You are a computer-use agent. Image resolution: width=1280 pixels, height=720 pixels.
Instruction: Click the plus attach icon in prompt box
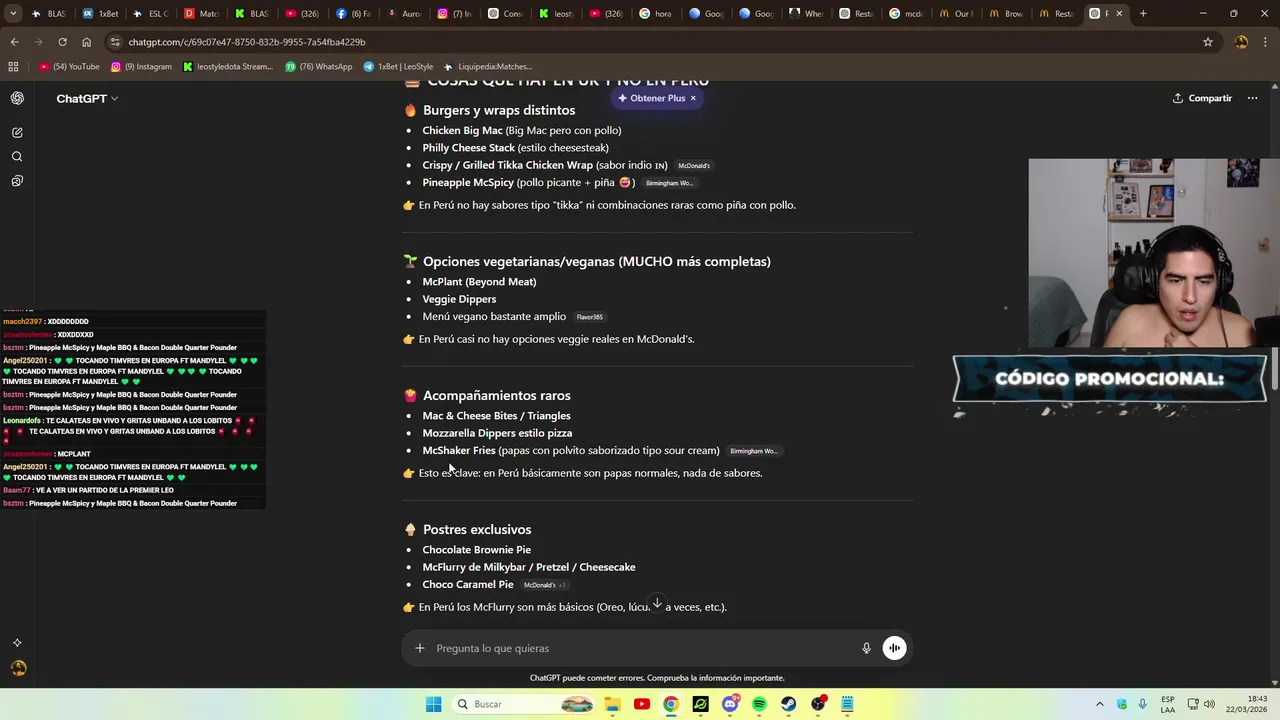tap(420, 648)
